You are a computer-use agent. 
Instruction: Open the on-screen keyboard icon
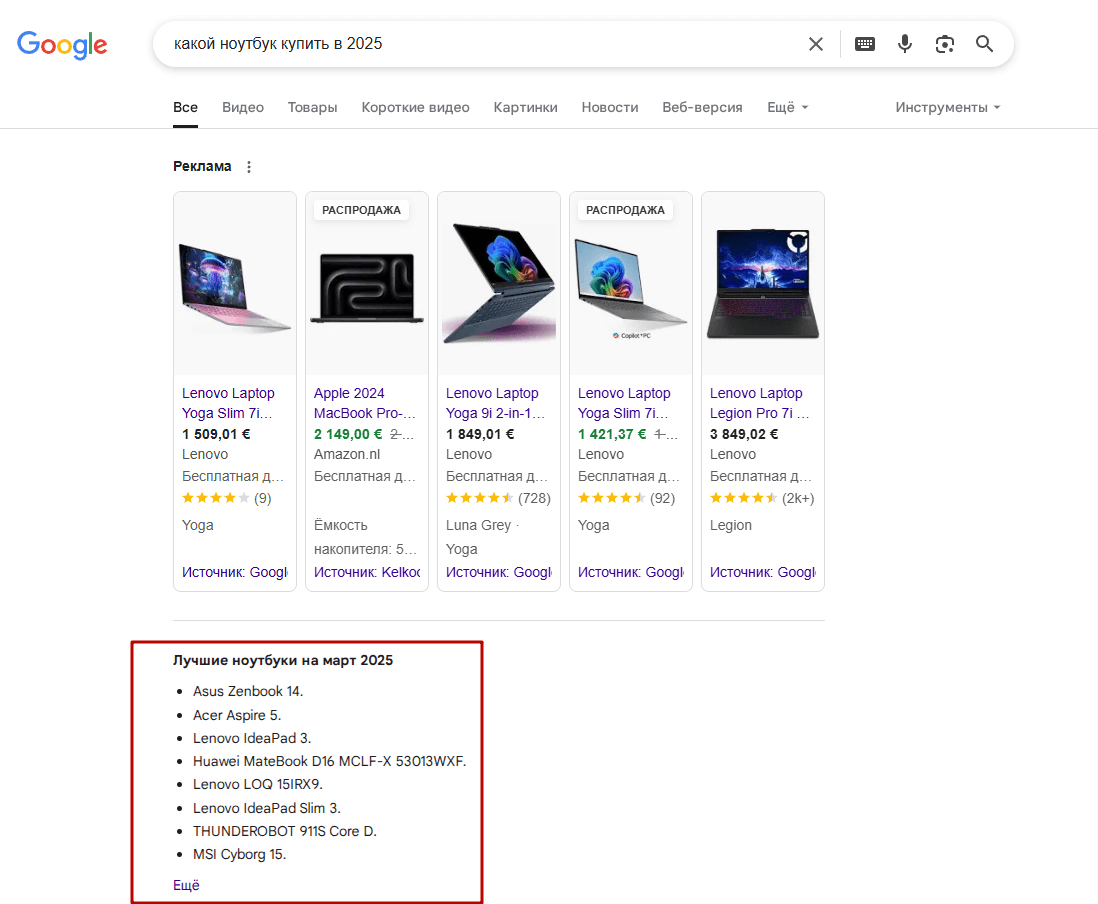tap(865, 44)
